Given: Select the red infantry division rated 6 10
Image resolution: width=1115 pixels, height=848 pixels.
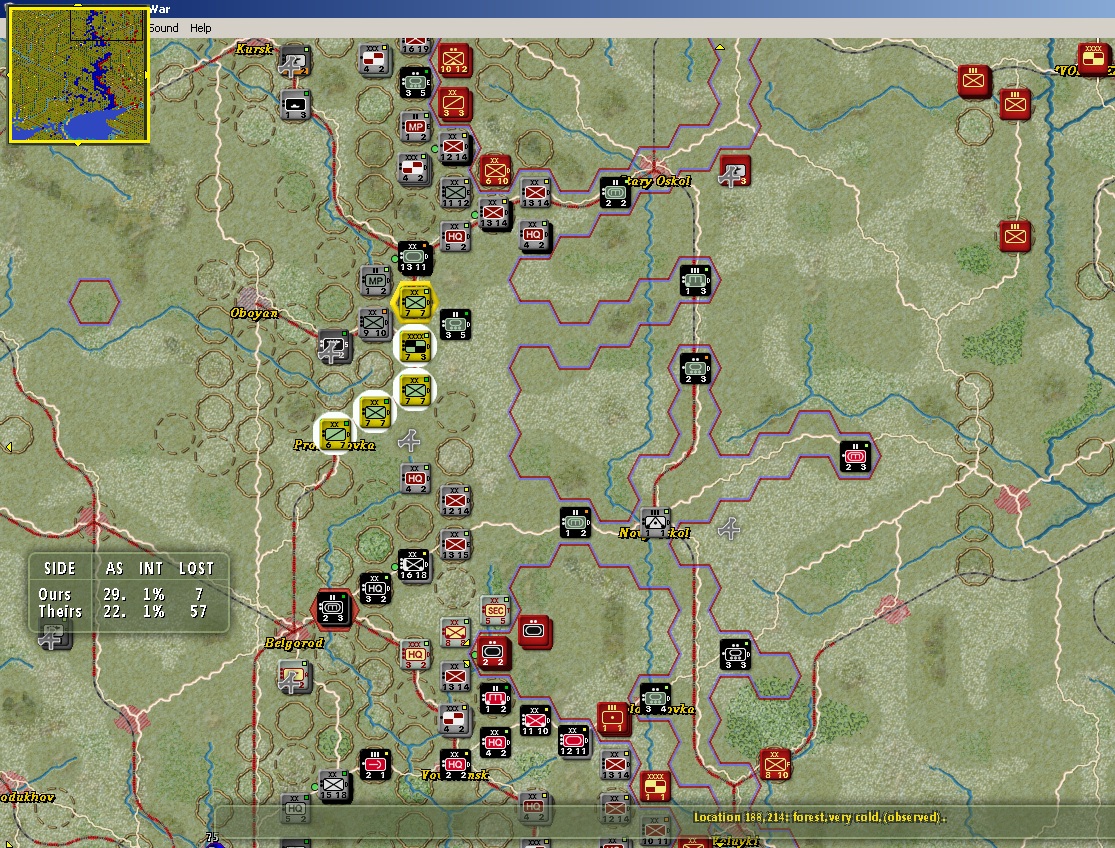Looking at the screenshot, I should point(495,171).
